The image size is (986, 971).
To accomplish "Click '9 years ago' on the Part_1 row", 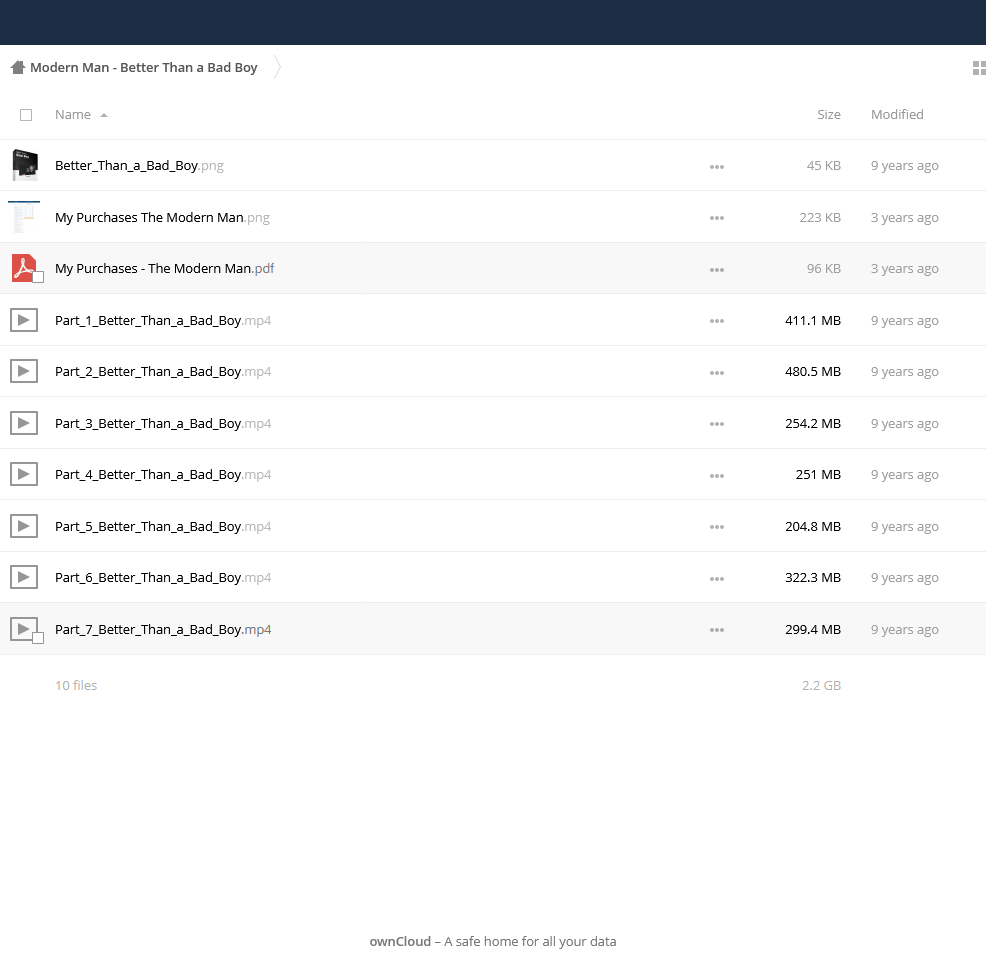I will point(905,321).
